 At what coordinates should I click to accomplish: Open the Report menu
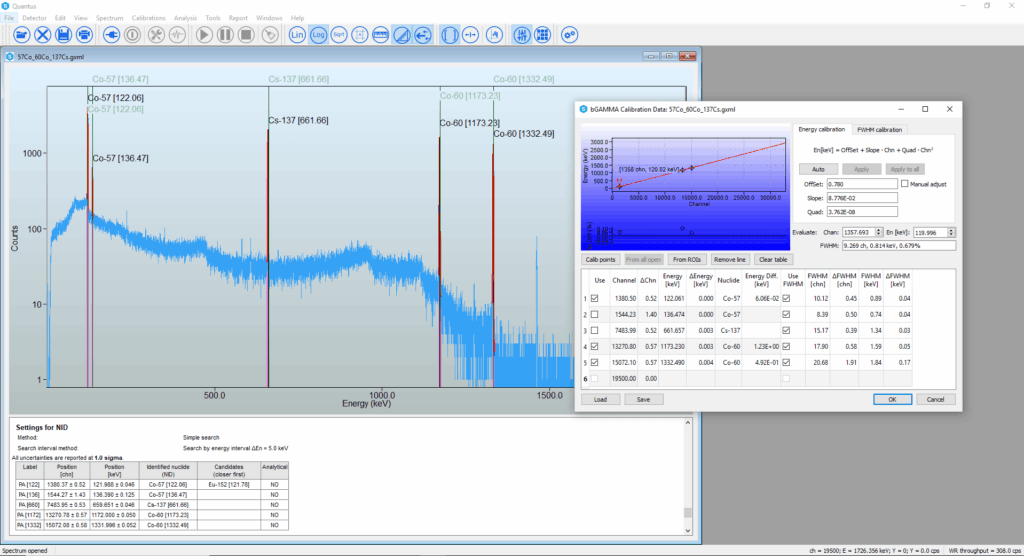238,18
